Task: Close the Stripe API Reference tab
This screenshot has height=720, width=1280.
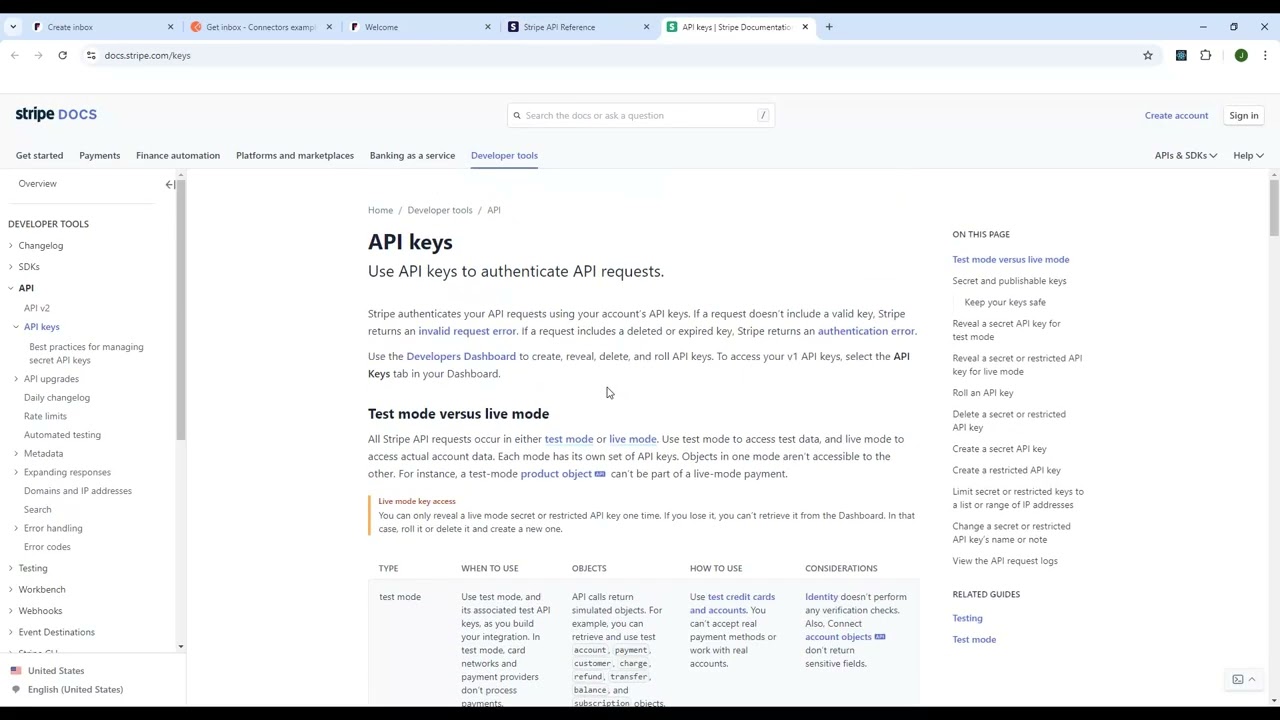Action: click(646, 27)
